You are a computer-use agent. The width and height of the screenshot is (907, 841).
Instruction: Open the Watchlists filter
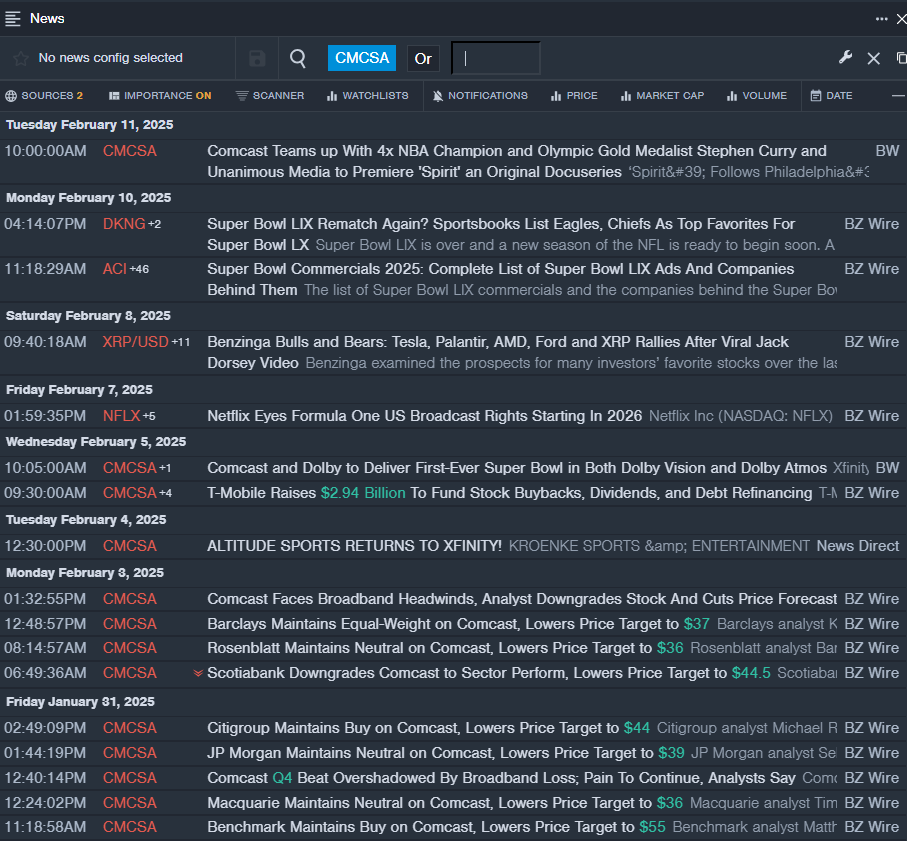368,96
